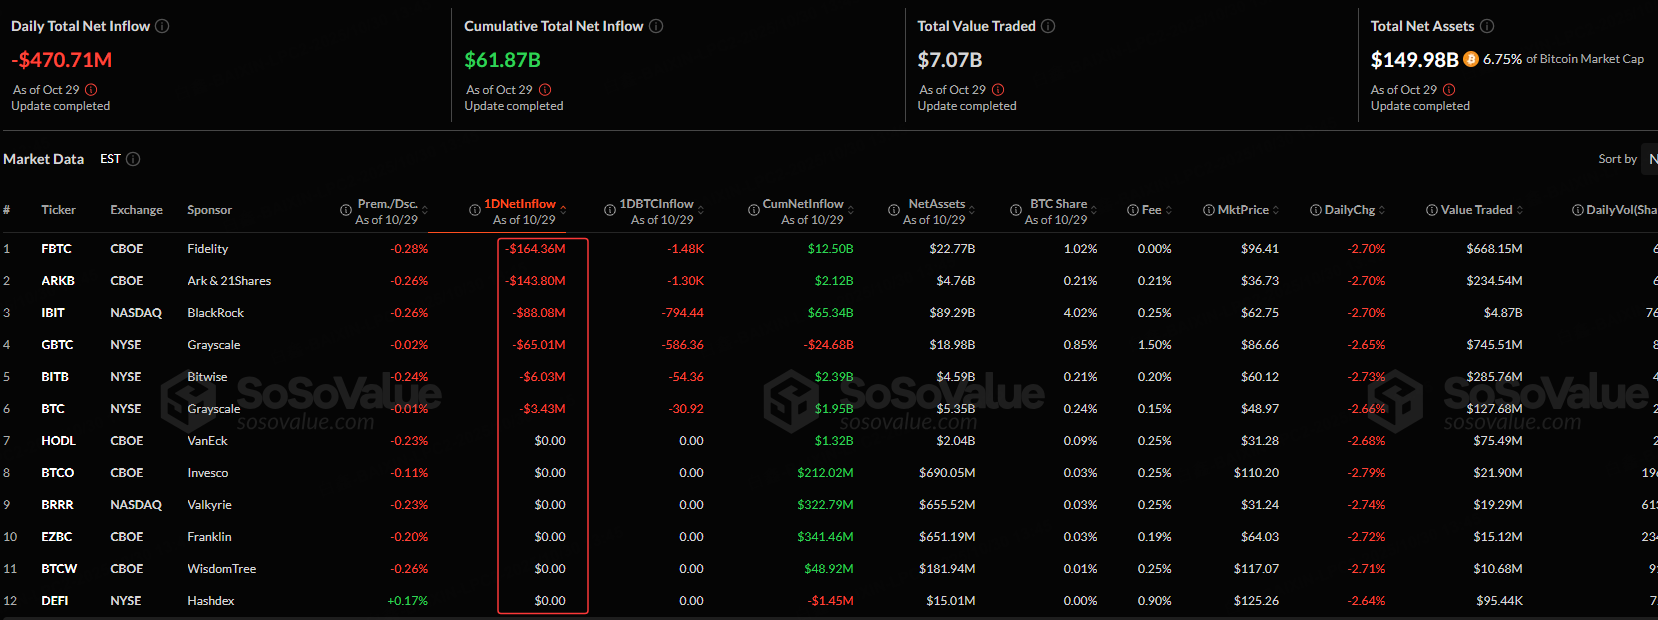Click the $61.87B cumulative inflow figure
Viewport: 1658px width, 620px height.
tap(503, 60)
